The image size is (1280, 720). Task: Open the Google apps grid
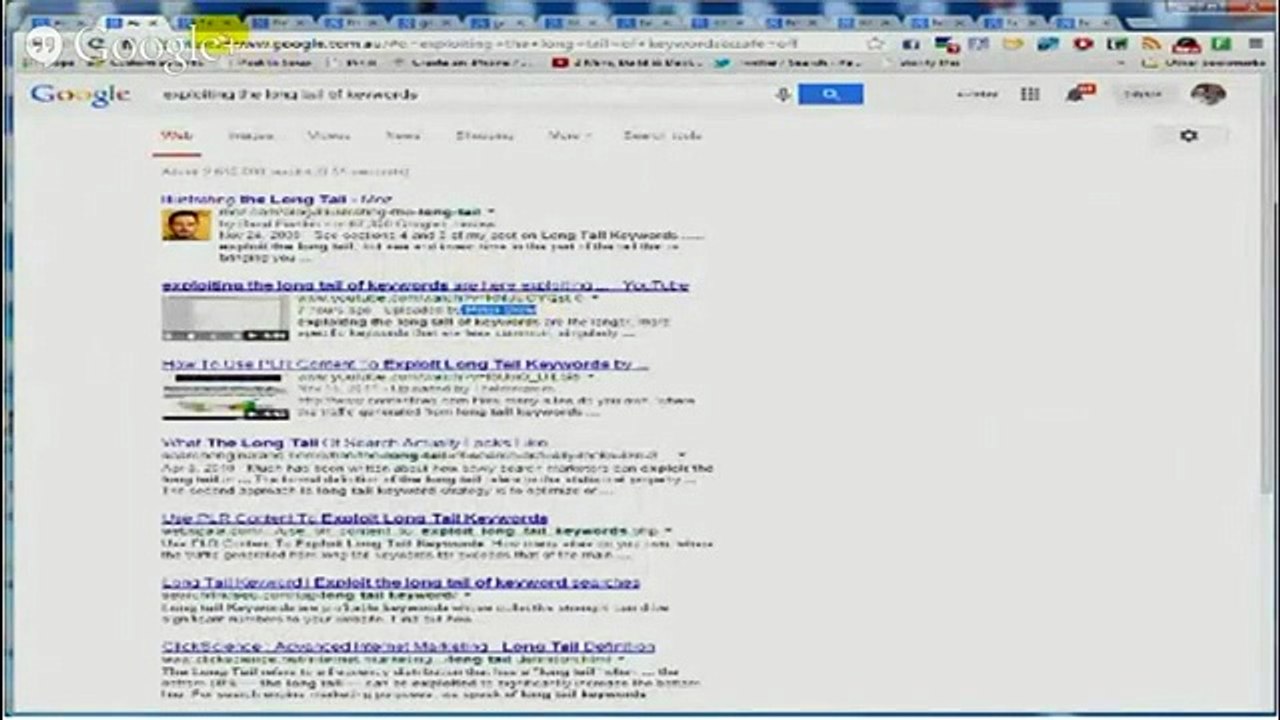pyautogui.click(x=1030, y=94)
